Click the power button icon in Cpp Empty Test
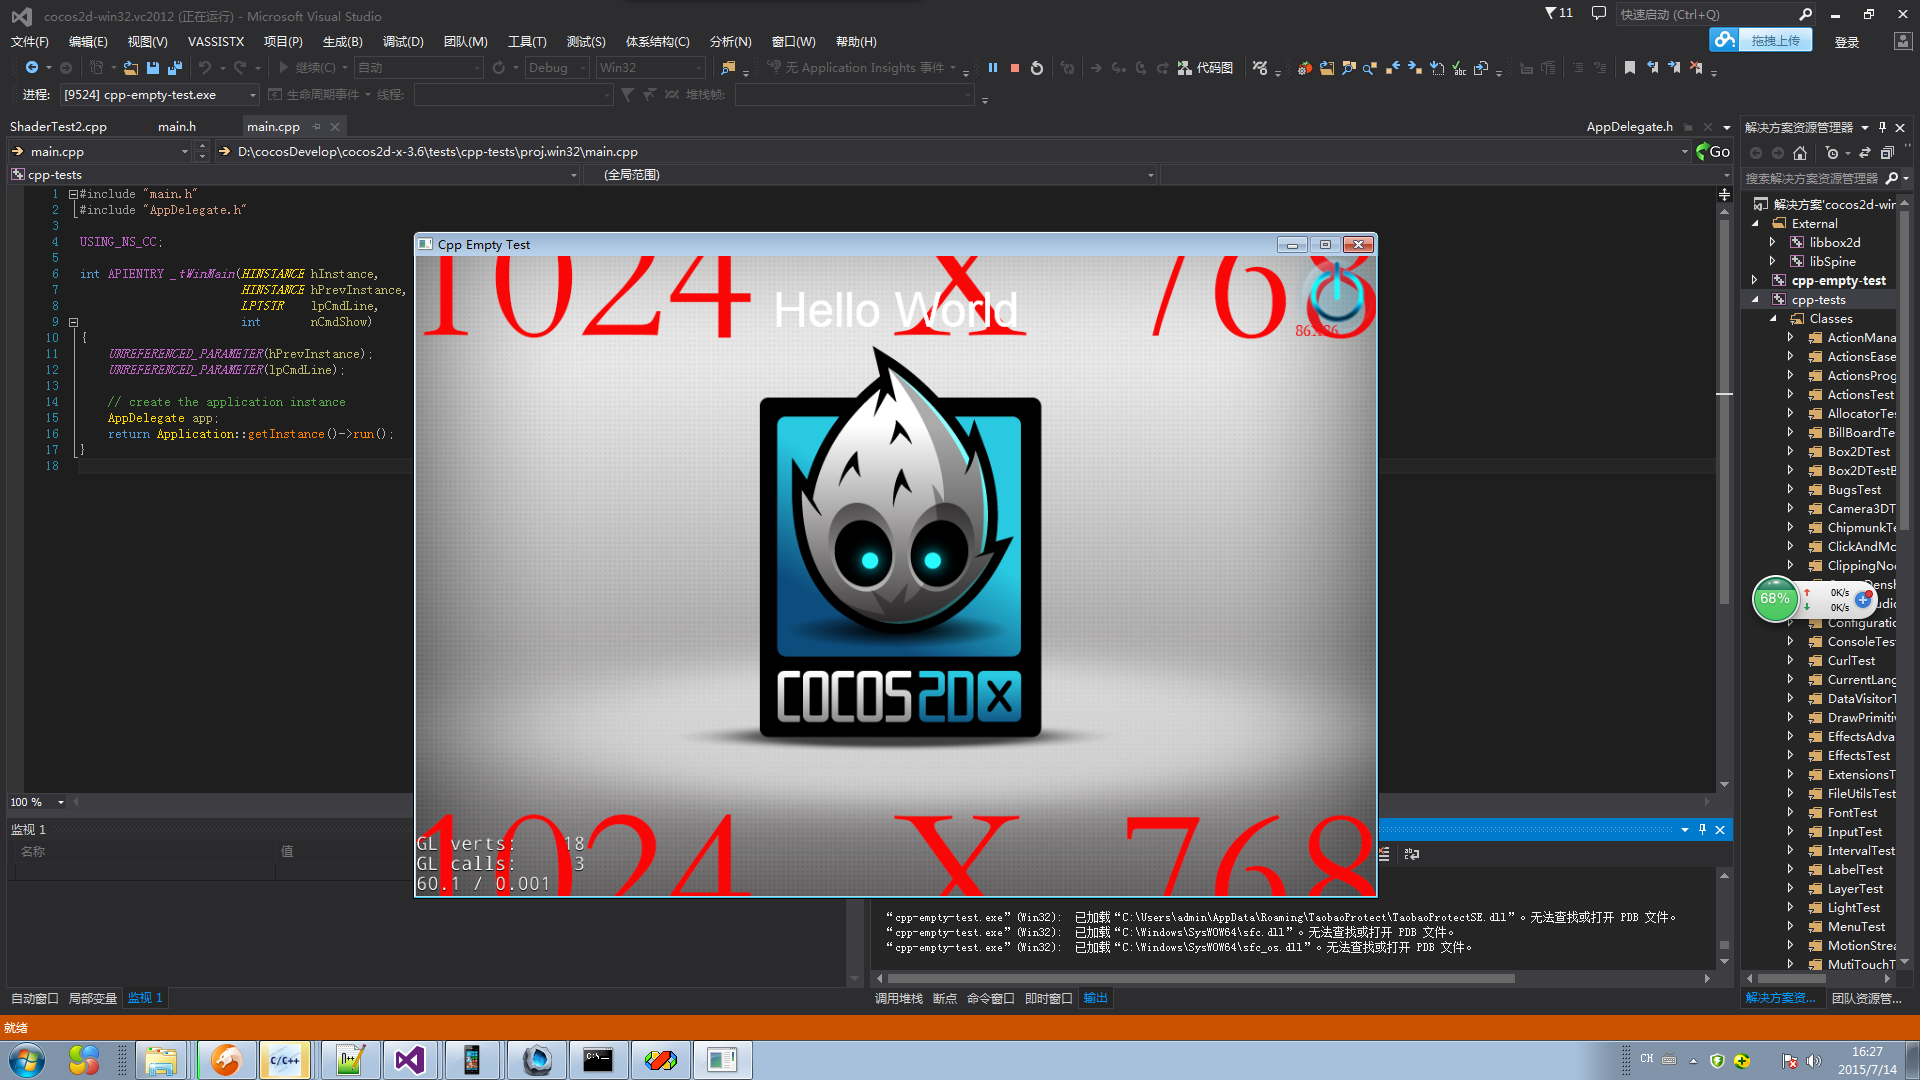This screenshot has width=1920, height=1080. pyautogui.click(x=1337, y=295)
